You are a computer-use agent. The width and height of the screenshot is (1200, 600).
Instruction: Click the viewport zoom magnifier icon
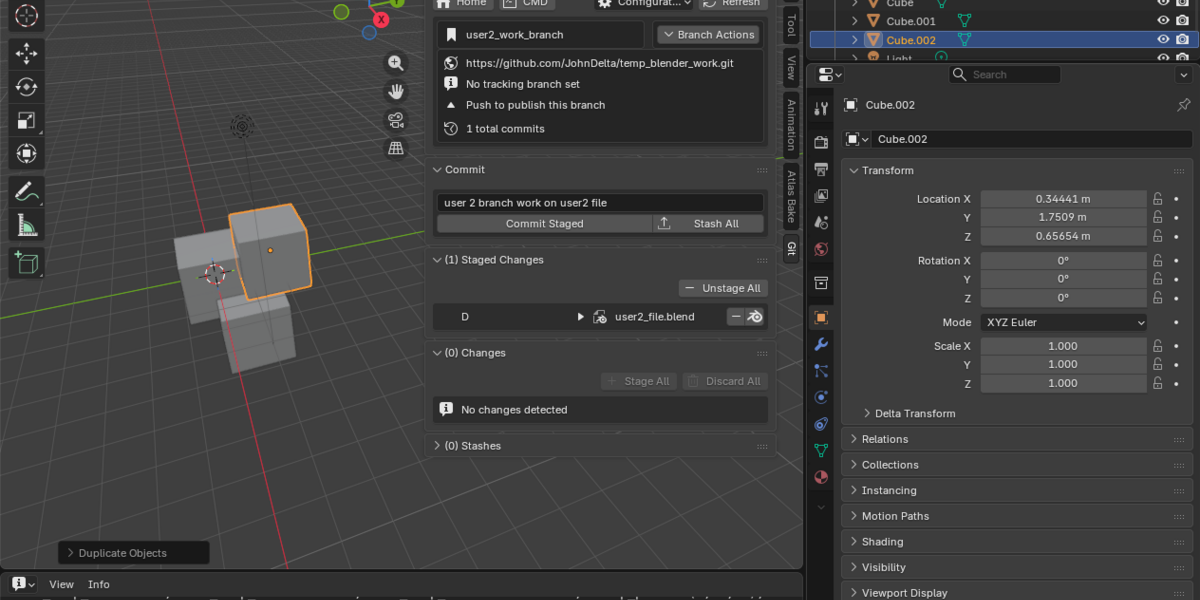coord(396,63)
